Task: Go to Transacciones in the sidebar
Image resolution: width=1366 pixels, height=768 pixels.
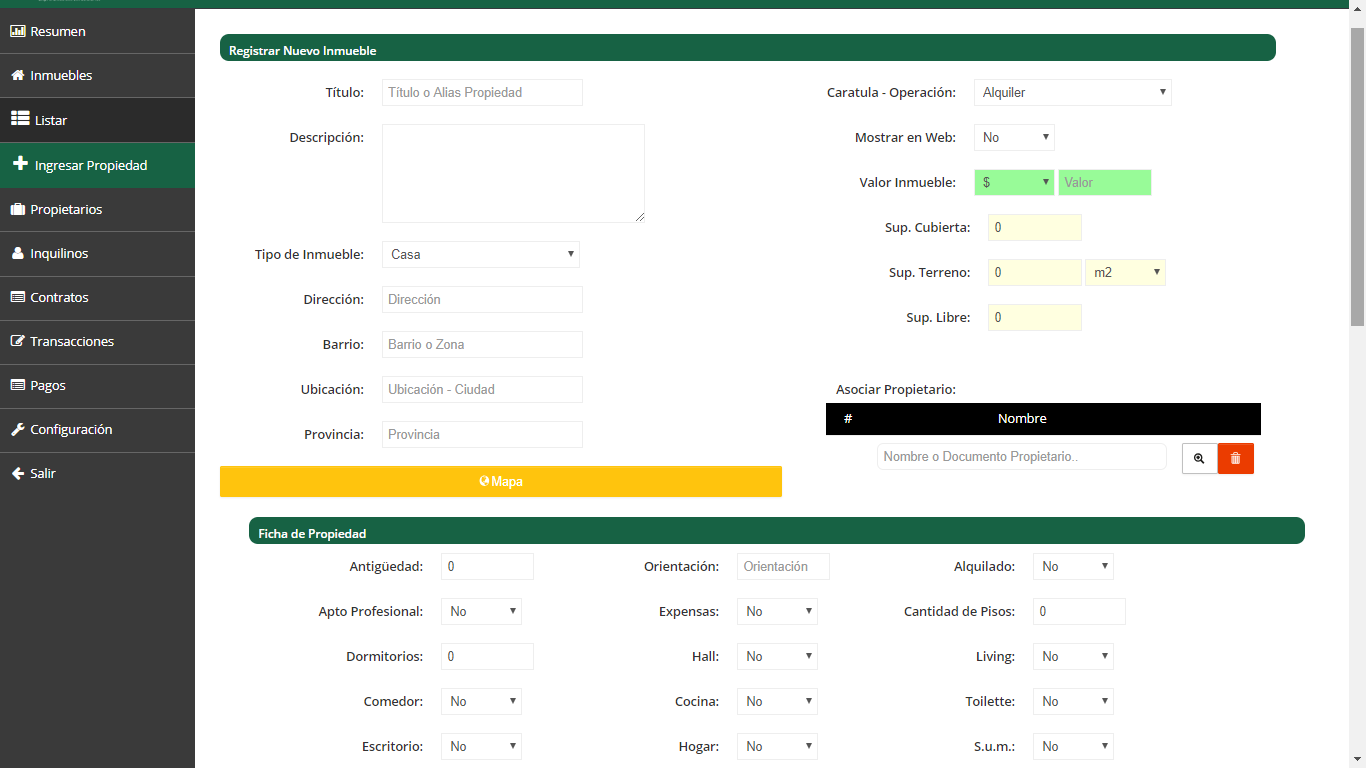Action: pyautogui.click(x=72, y=342)
